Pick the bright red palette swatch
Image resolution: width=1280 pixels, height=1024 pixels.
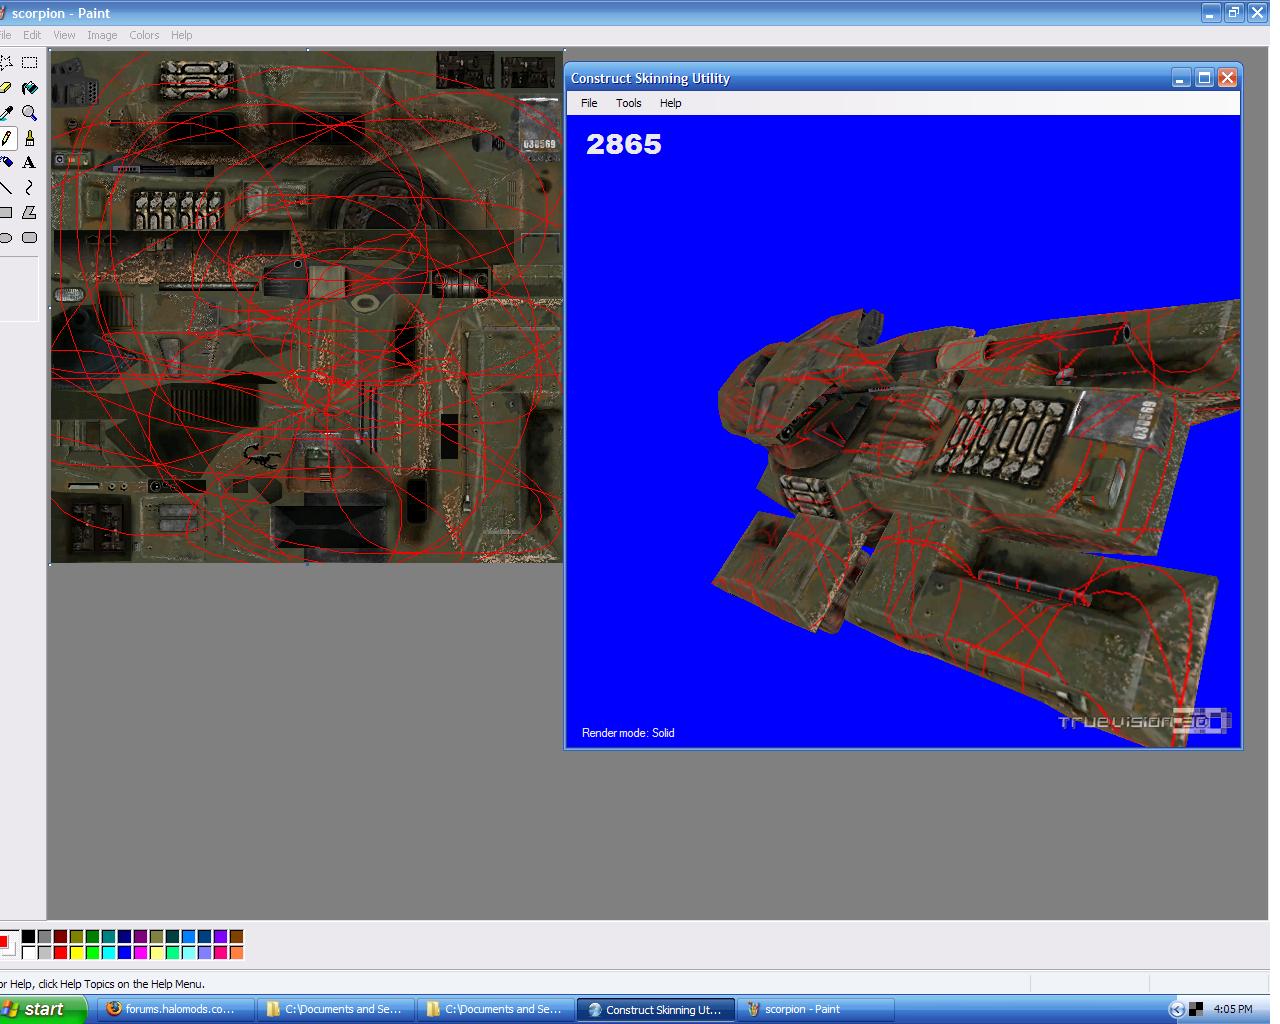[60, 953]
